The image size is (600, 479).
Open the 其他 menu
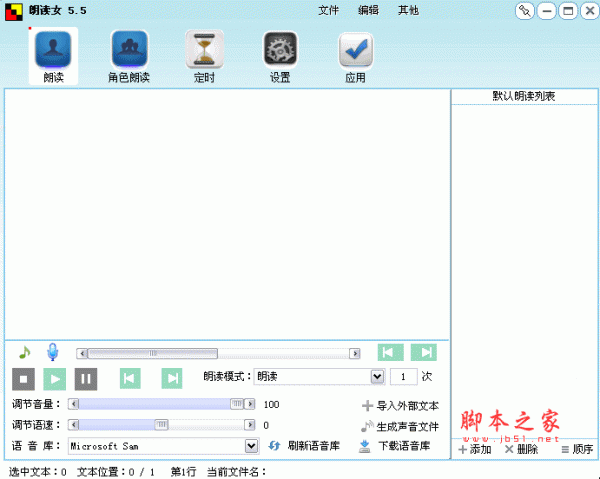coord(408,10)
